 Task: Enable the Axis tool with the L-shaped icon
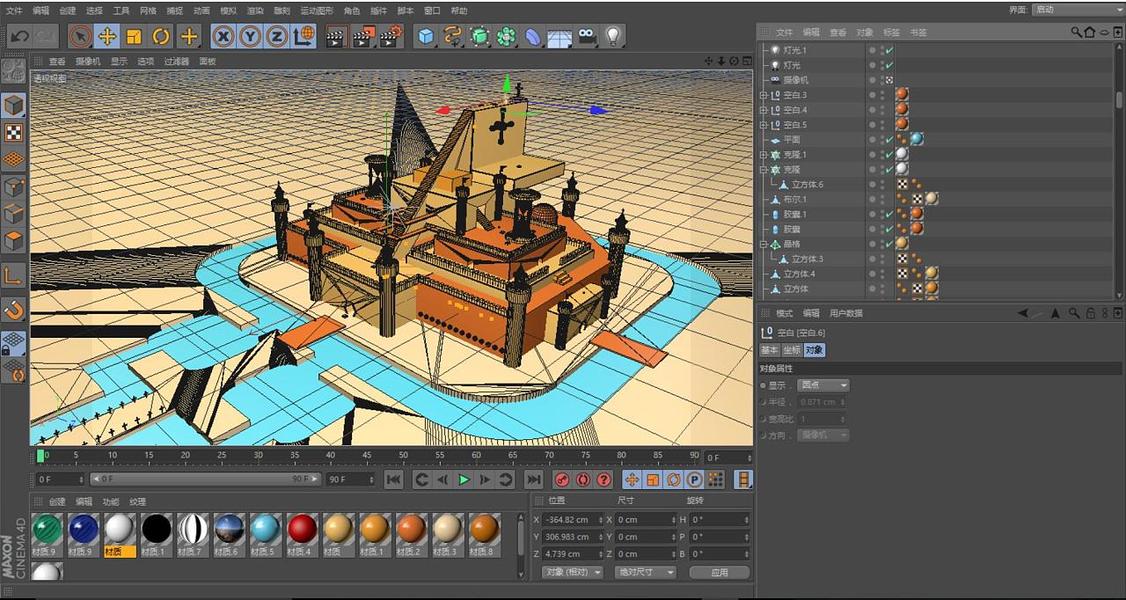coord(14,276)
